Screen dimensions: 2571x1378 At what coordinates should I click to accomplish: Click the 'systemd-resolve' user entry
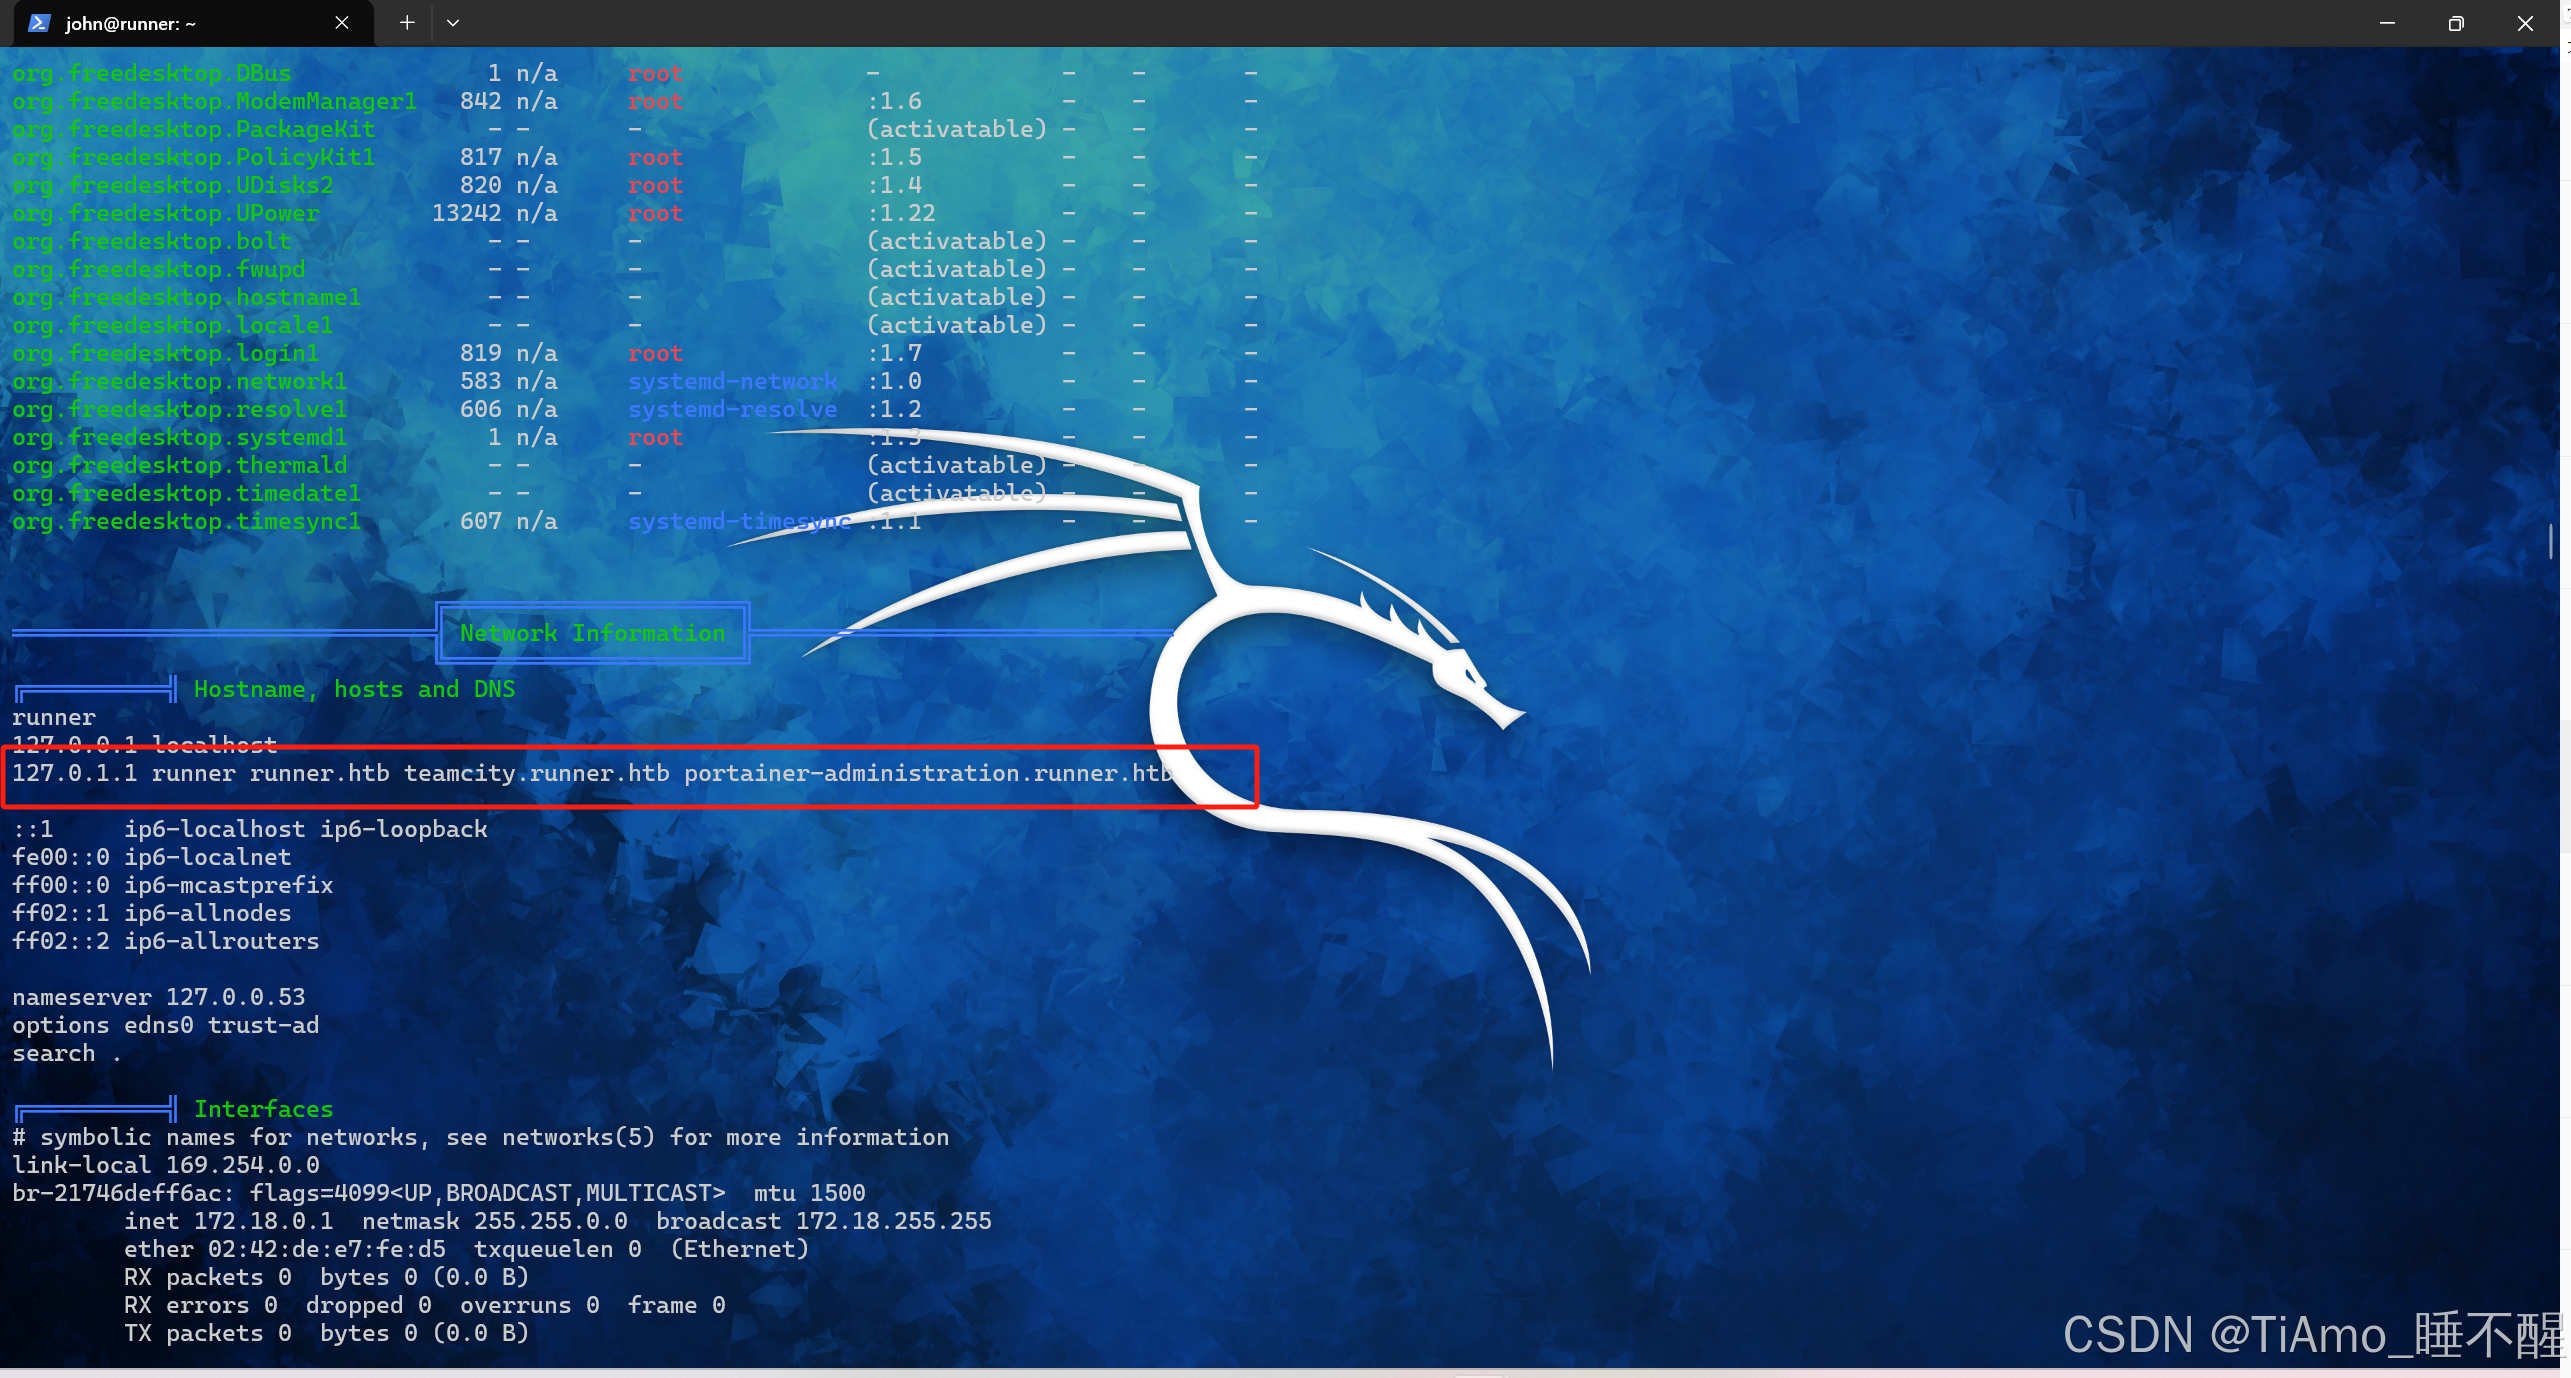pyautogui.click(x=733, y=409)
